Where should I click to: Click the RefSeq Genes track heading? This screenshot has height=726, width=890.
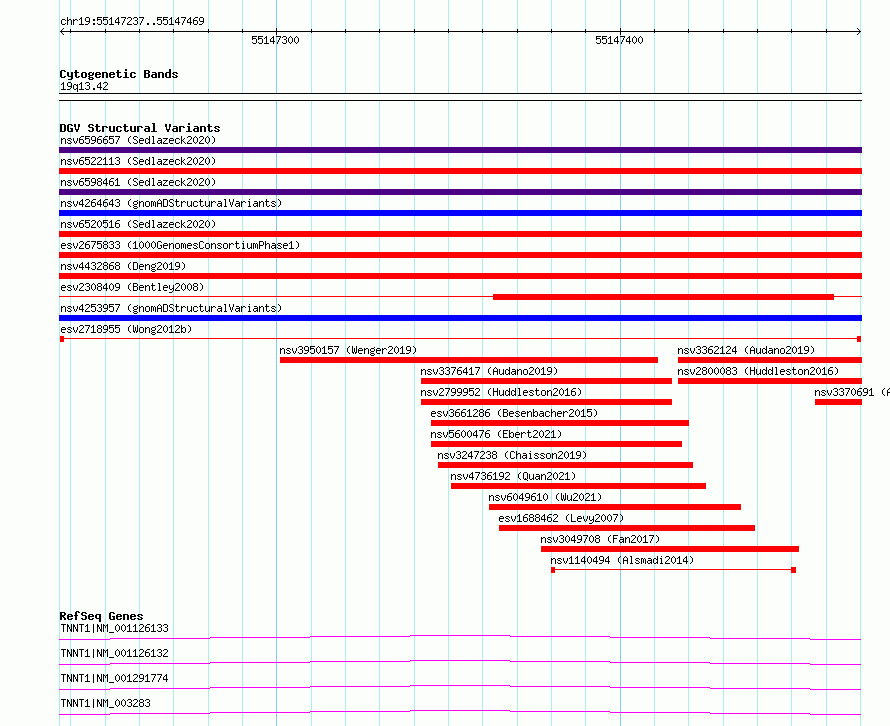[x=101, y=616]
